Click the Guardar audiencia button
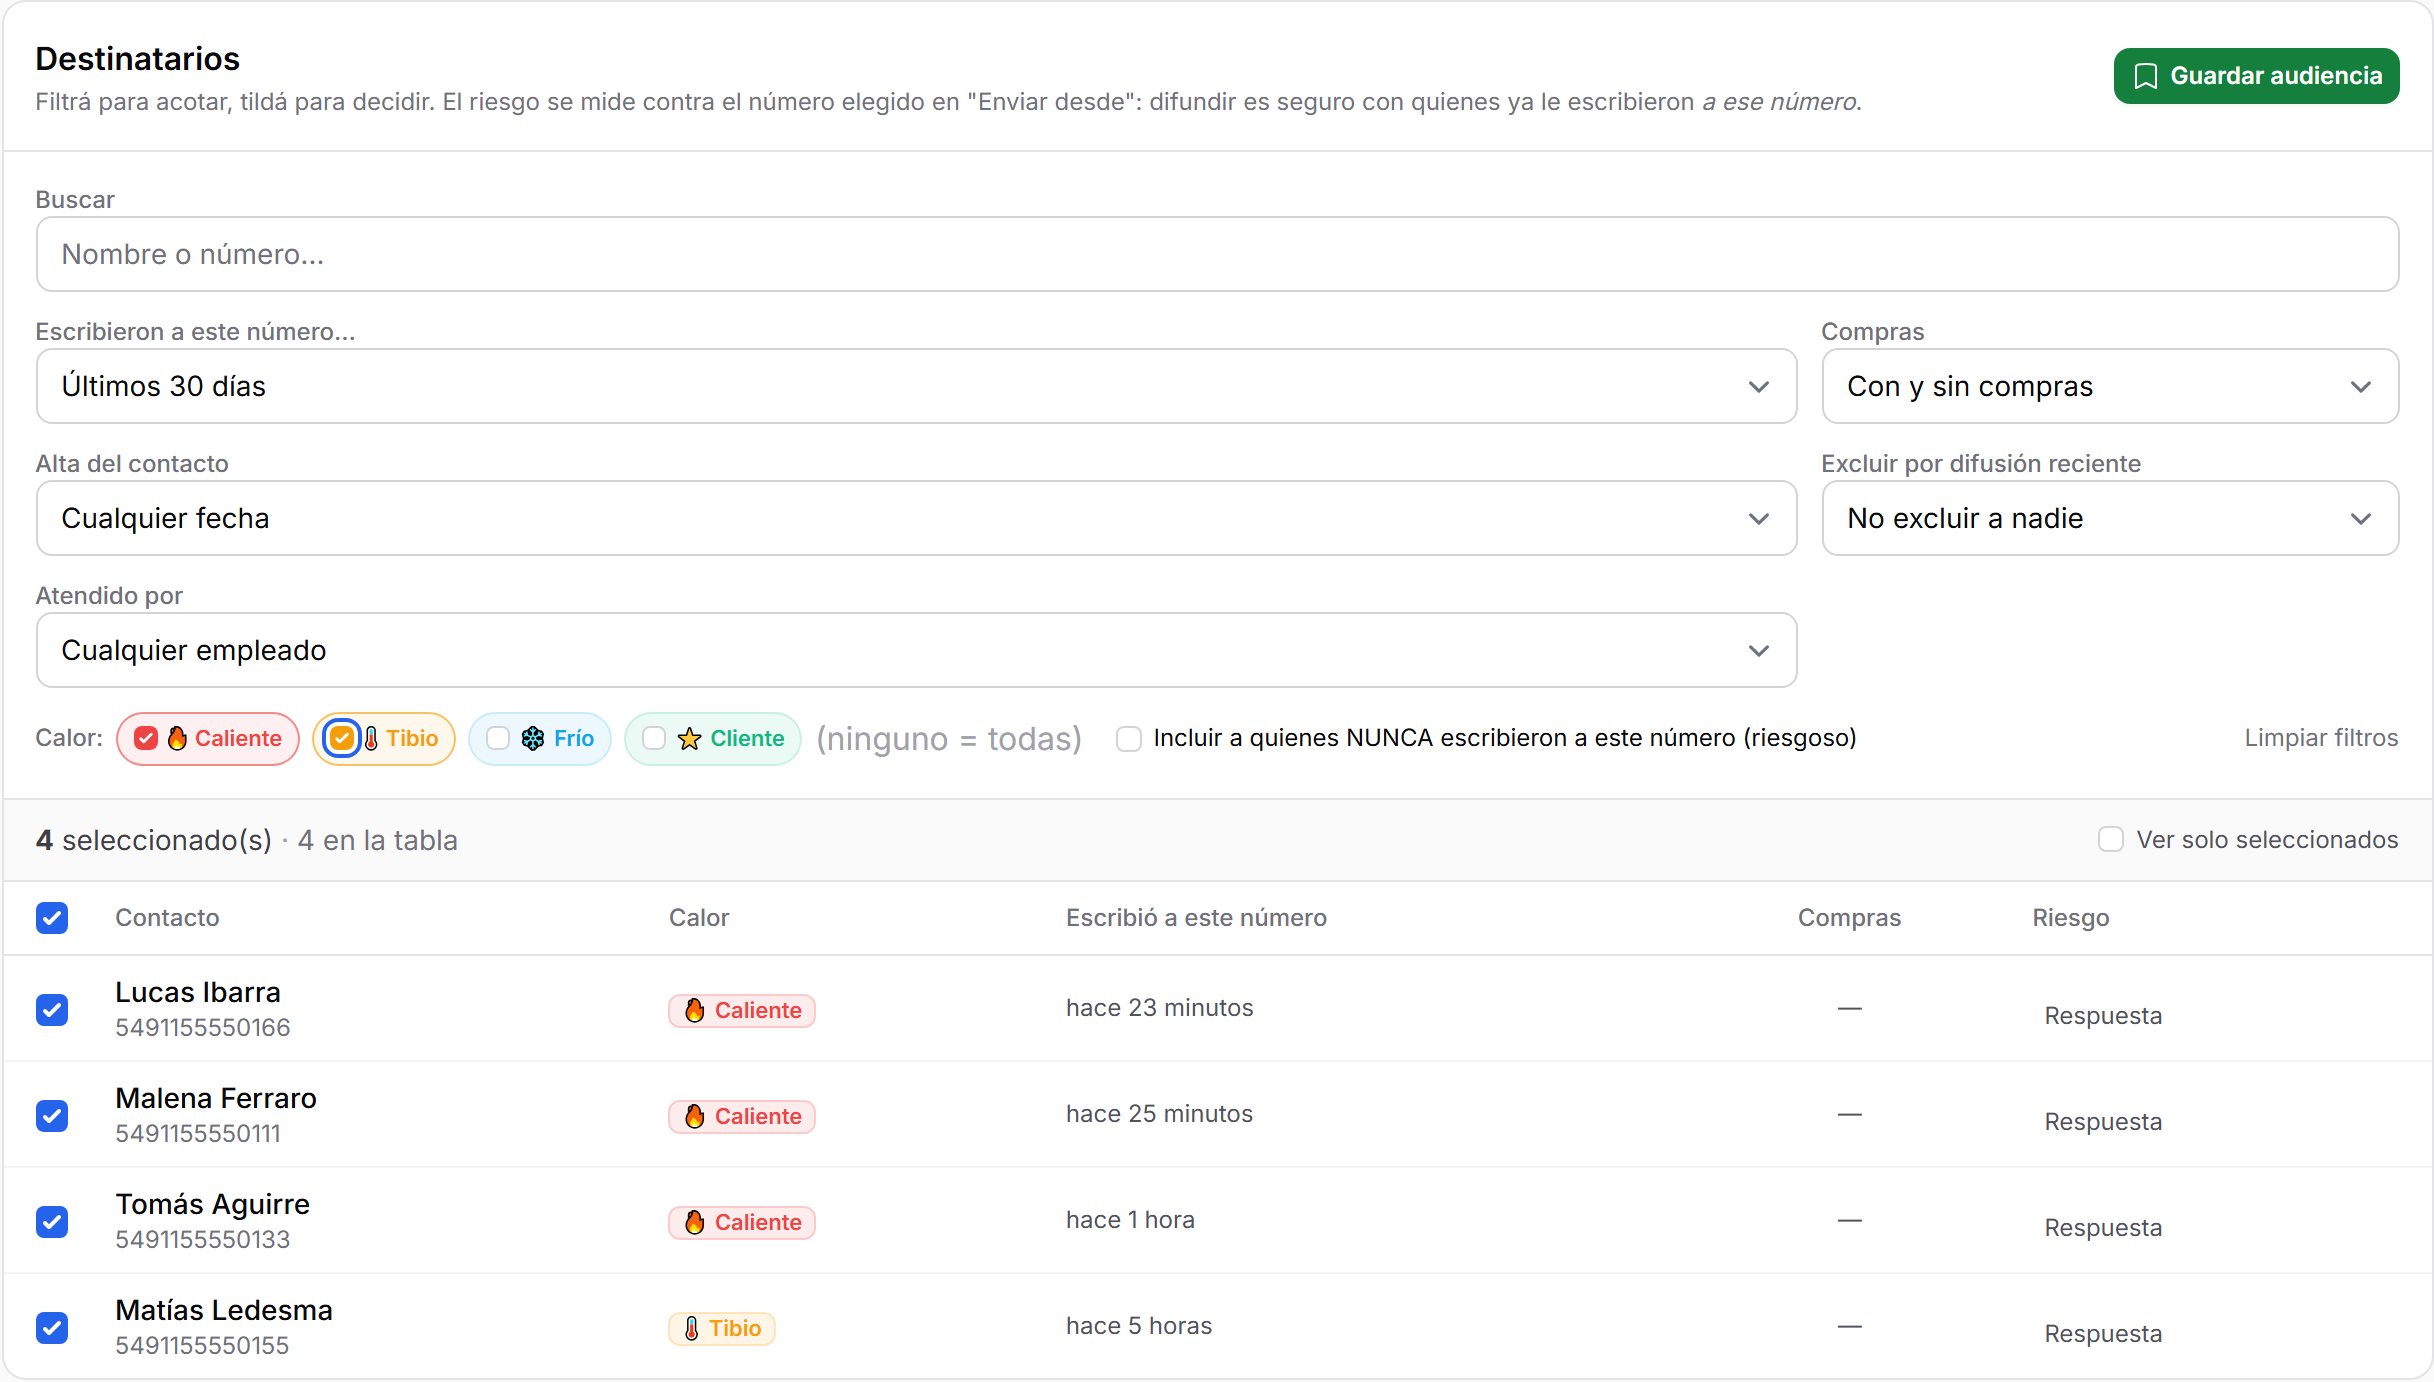 point(2256,76)
